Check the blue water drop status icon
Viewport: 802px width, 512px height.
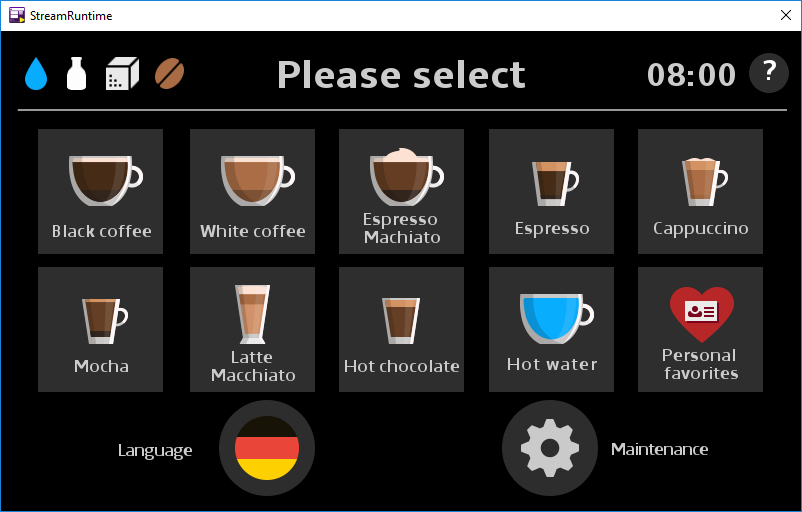[x=36, y=74]
